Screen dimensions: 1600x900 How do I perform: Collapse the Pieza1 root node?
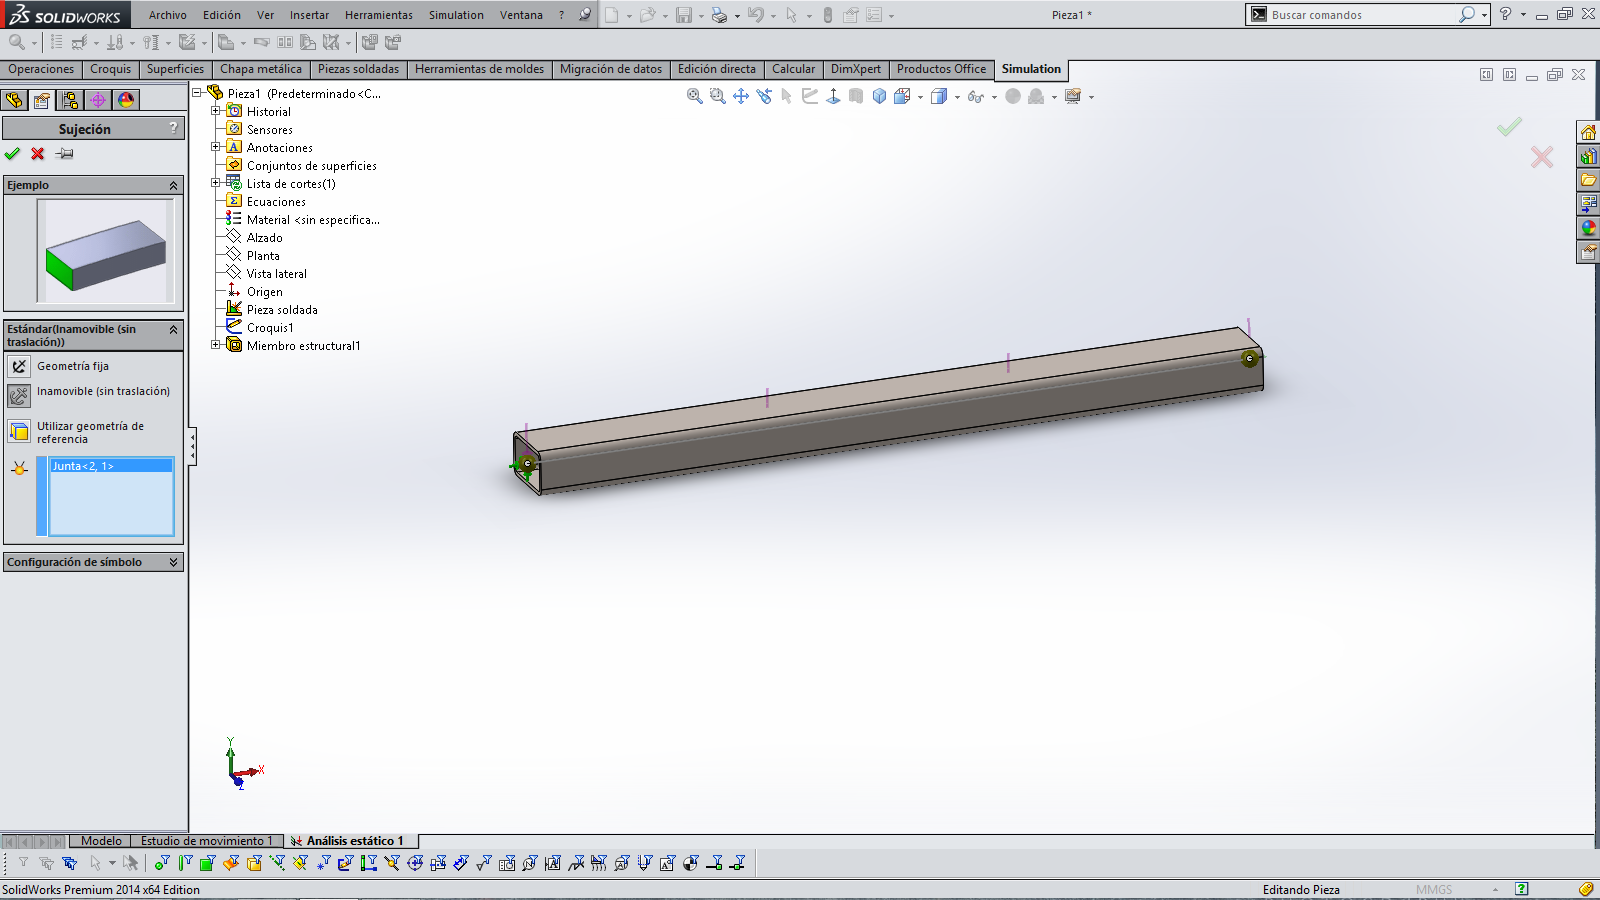(197, 93)
